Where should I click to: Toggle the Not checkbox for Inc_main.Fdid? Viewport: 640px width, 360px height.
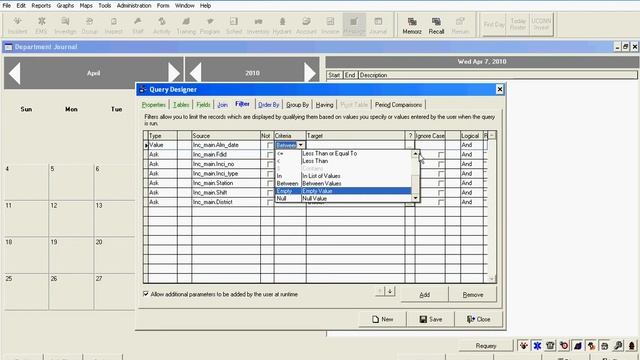[269, 155]
